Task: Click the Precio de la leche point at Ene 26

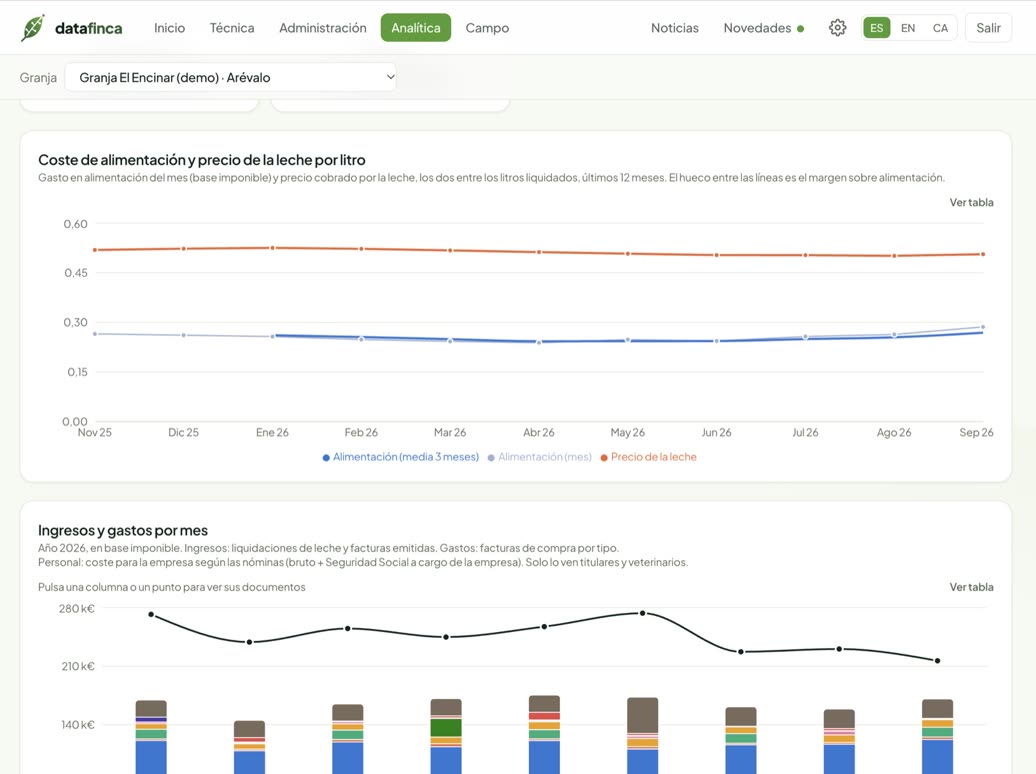Action: (x=272, y=248)
